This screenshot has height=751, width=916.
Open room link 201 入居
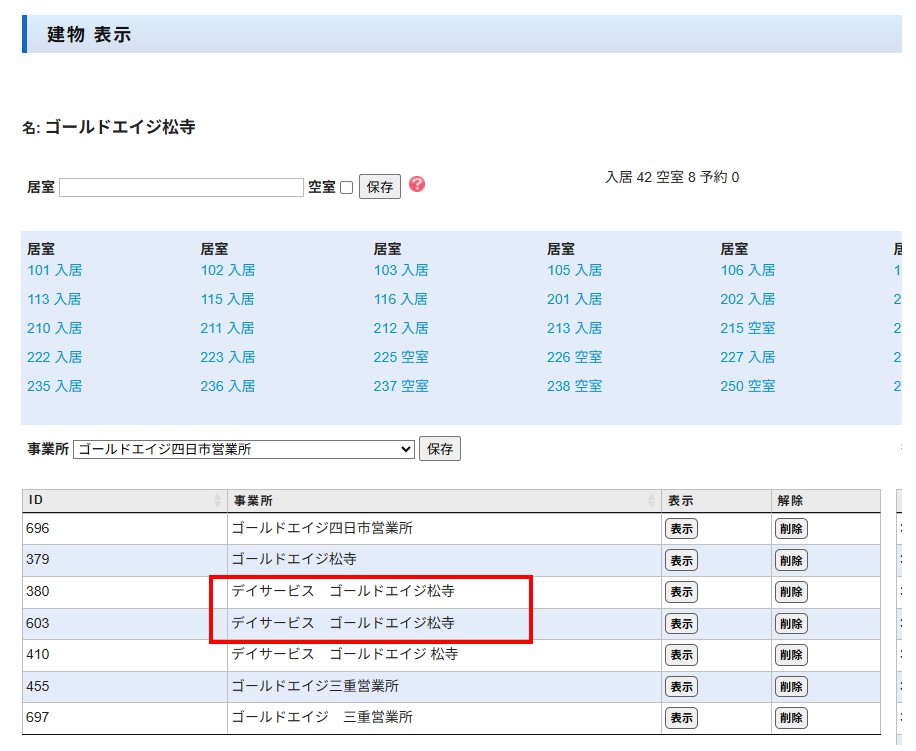574,300
